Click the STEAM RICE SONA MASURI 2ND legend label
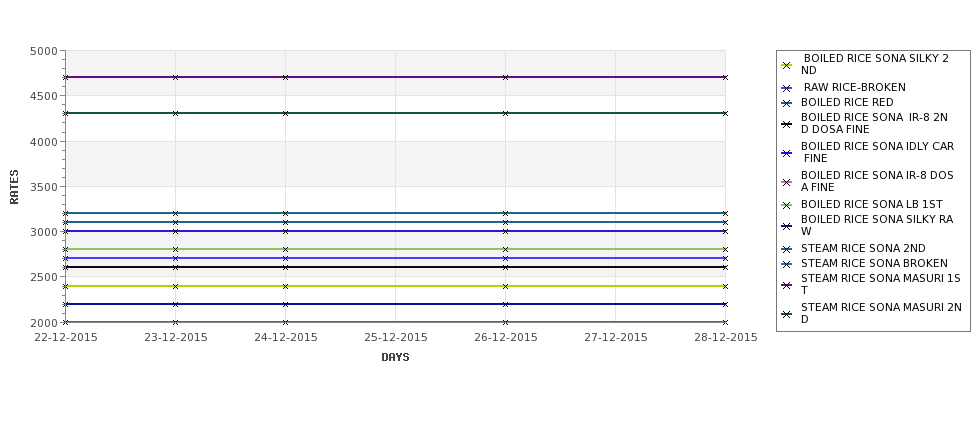The height and width of the screenshot is (429, 975). coord(881,313)
